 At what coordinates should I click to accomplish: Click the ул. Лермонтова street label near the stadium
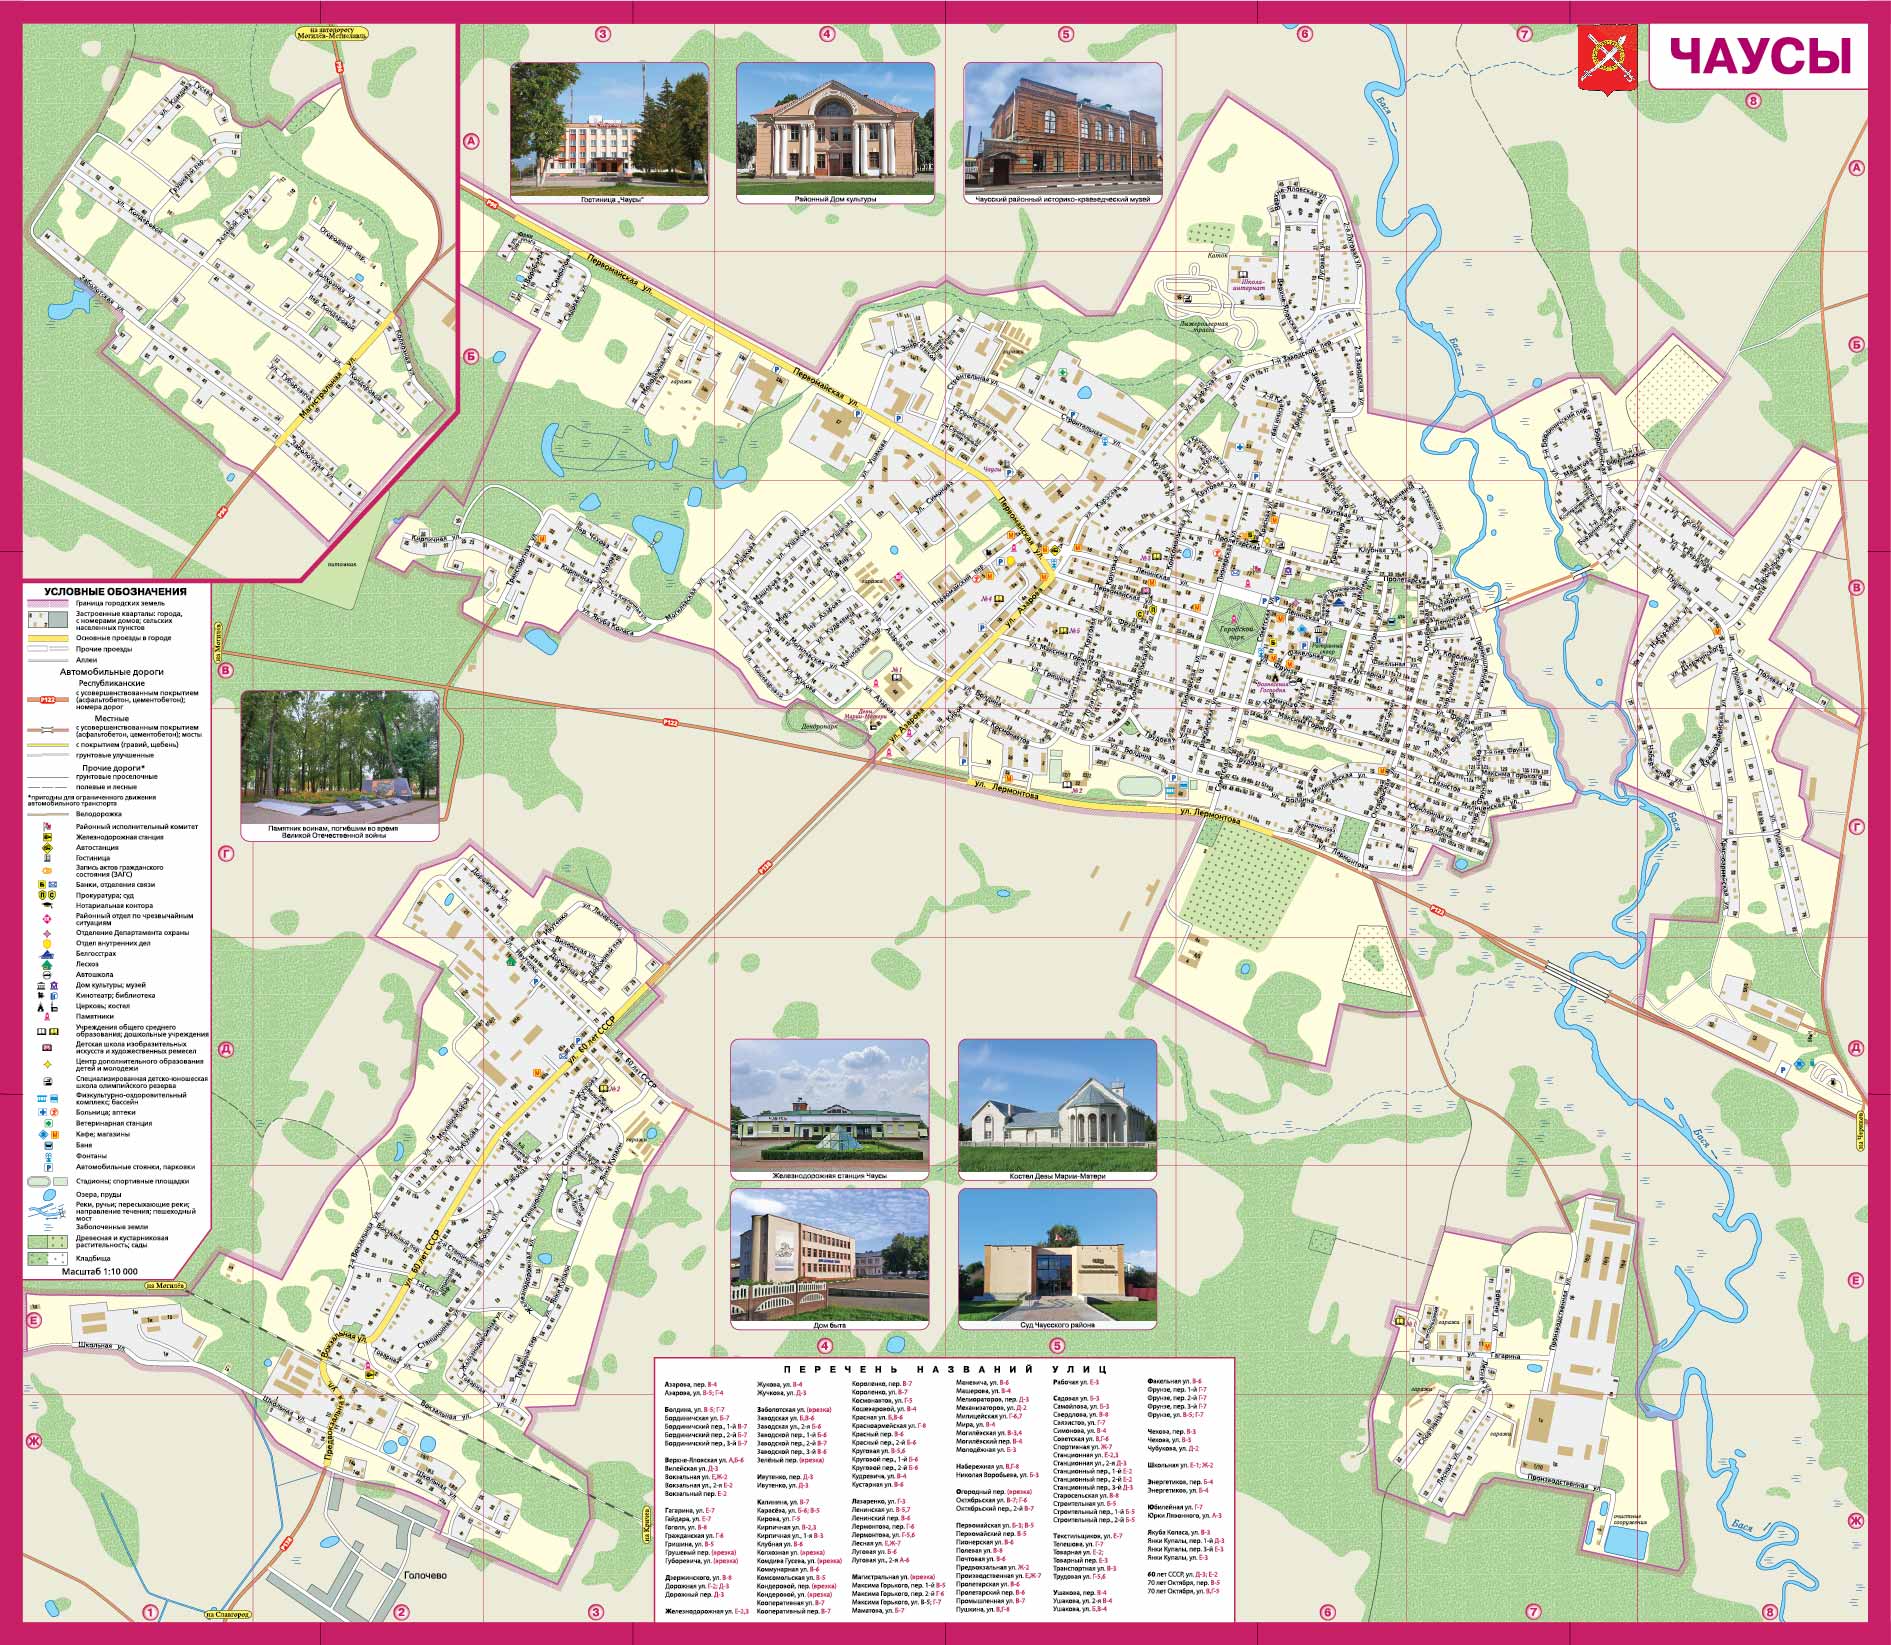coord(1208,816)
